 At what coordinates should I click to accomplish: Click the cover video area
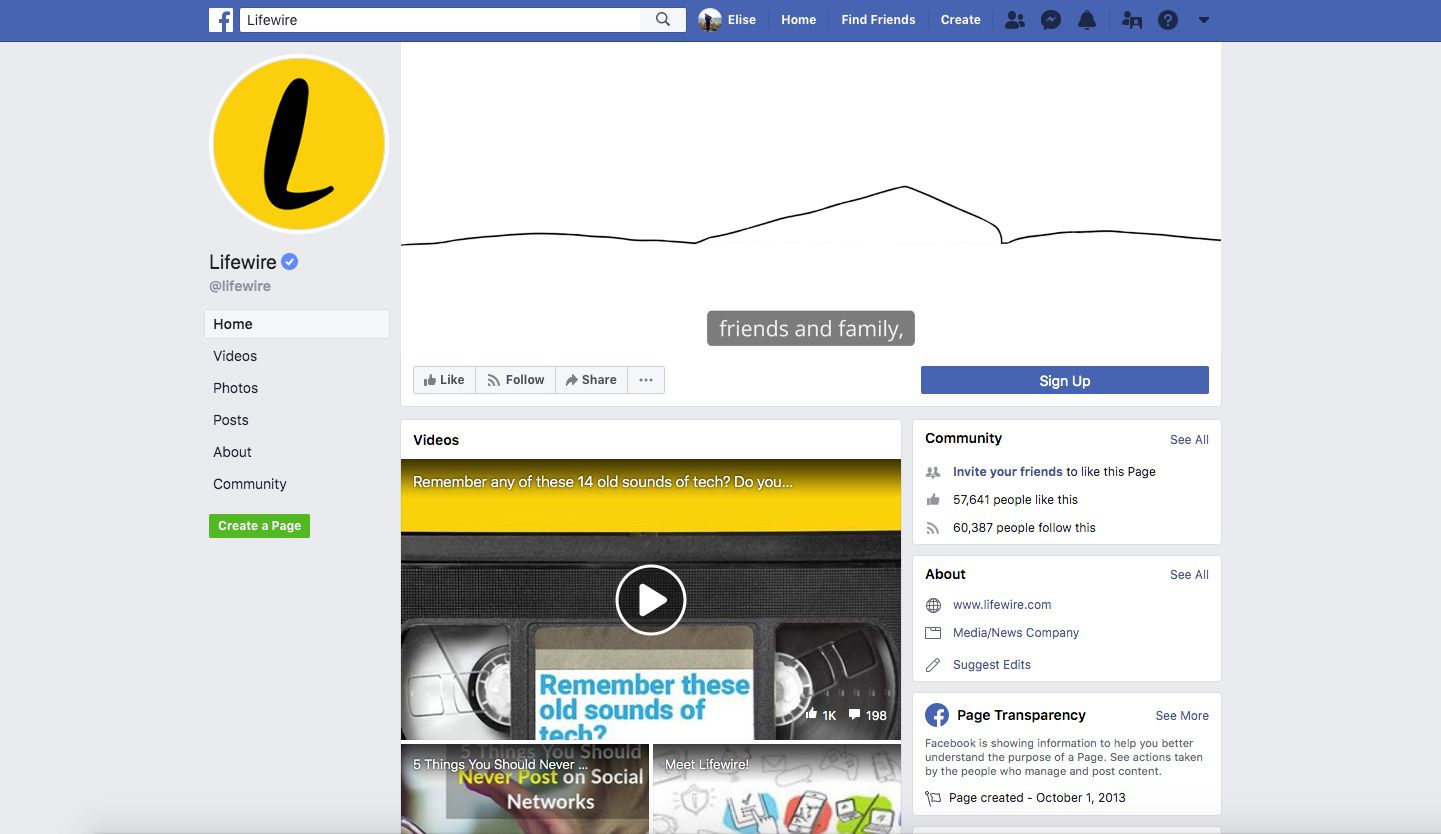tap(811, 197)
